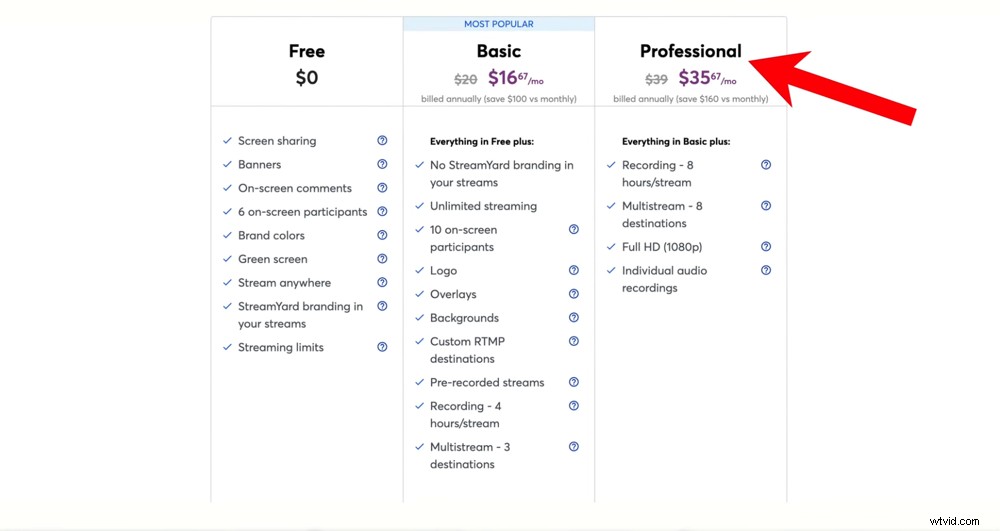Open the help tooltip for Banners
Screen dimensions: 1000x531
coord(382,164)
